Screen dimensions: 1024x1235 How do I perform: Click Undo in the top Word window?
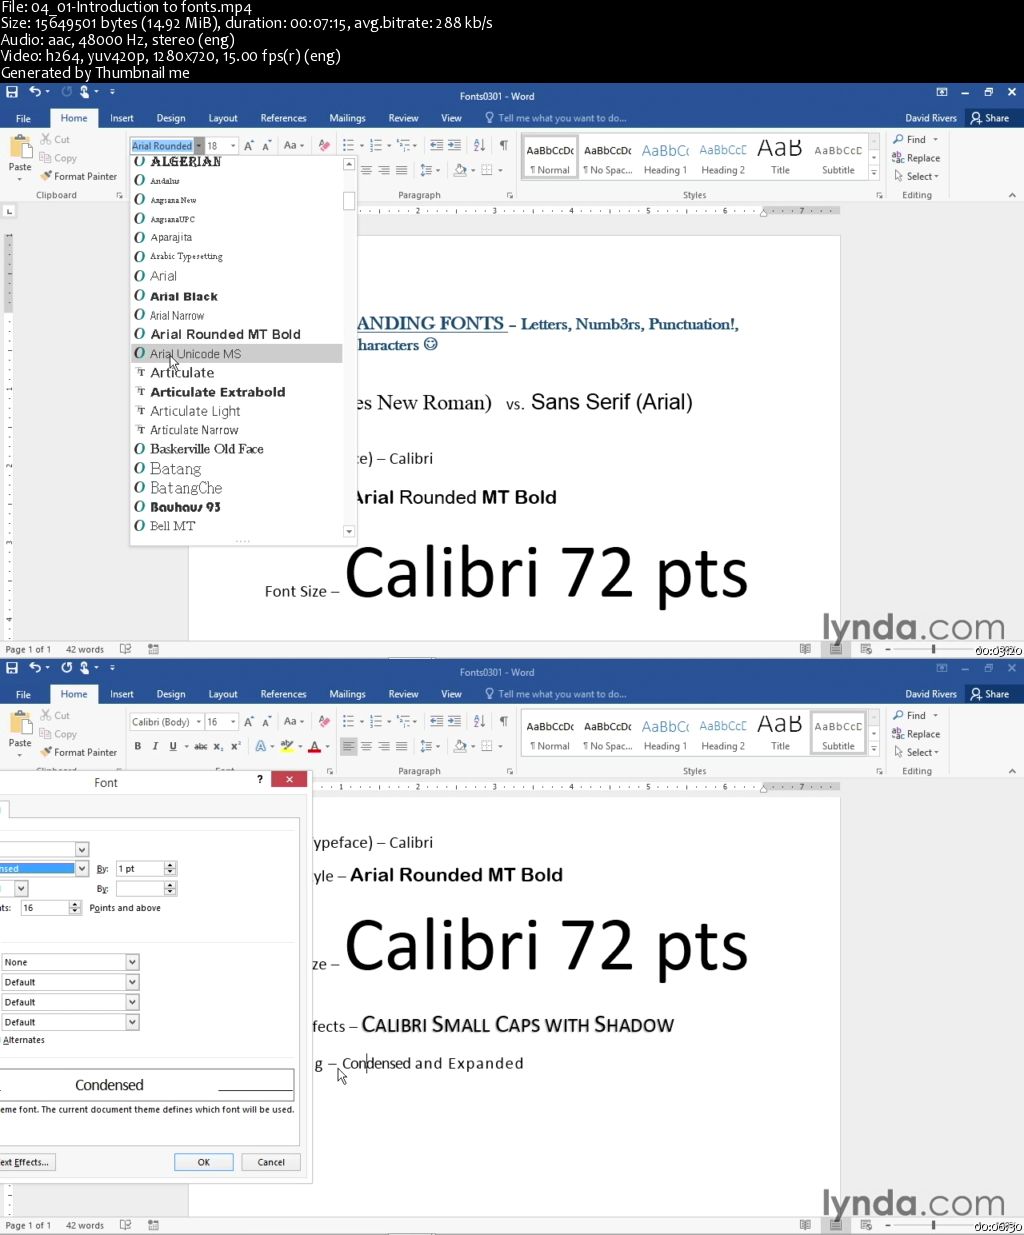[35, 92]
